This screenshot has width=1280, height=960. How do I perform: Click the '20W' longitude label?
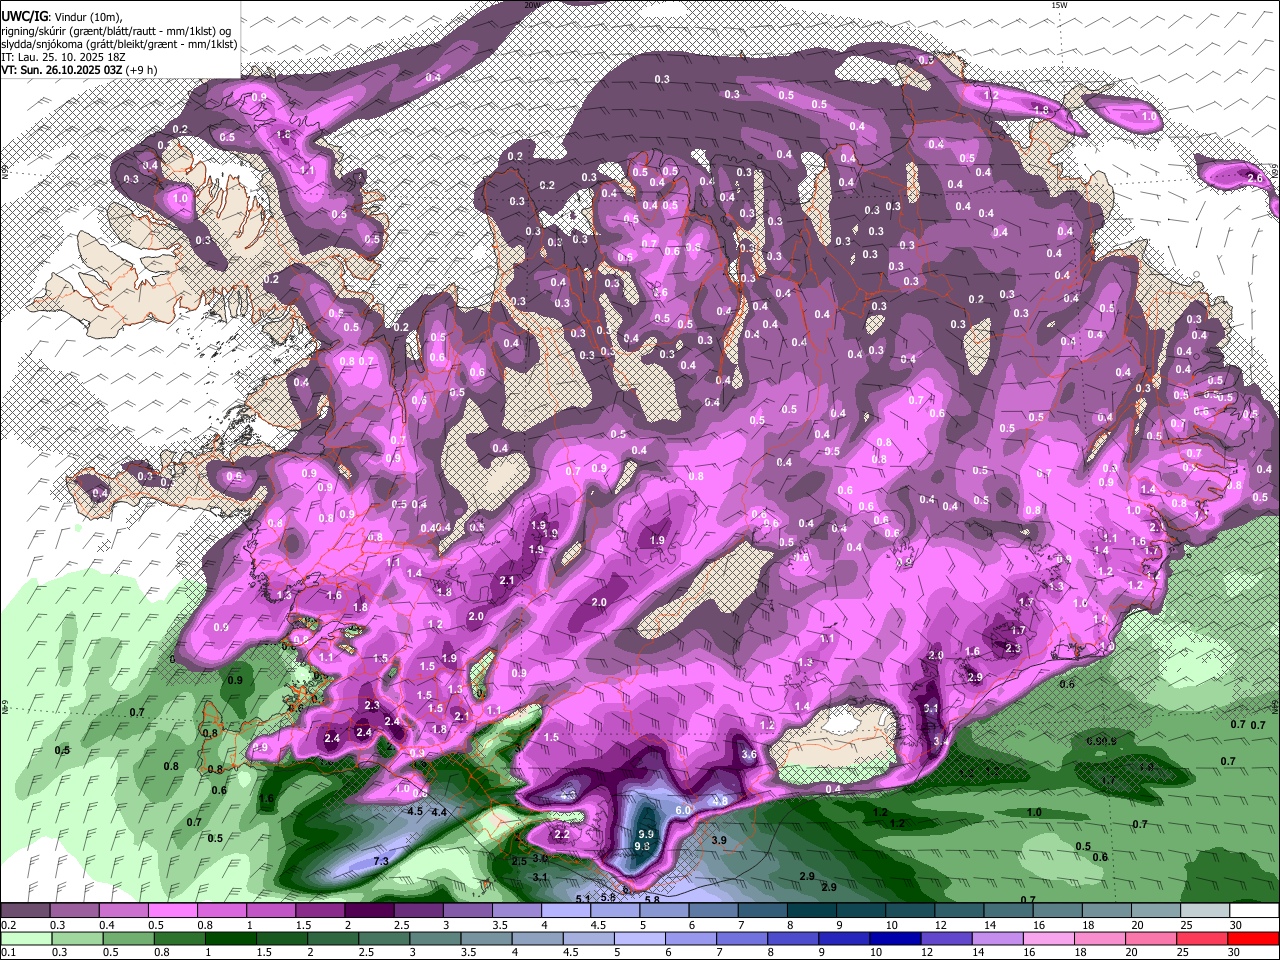pyautogui.click(x=531, y=5)
